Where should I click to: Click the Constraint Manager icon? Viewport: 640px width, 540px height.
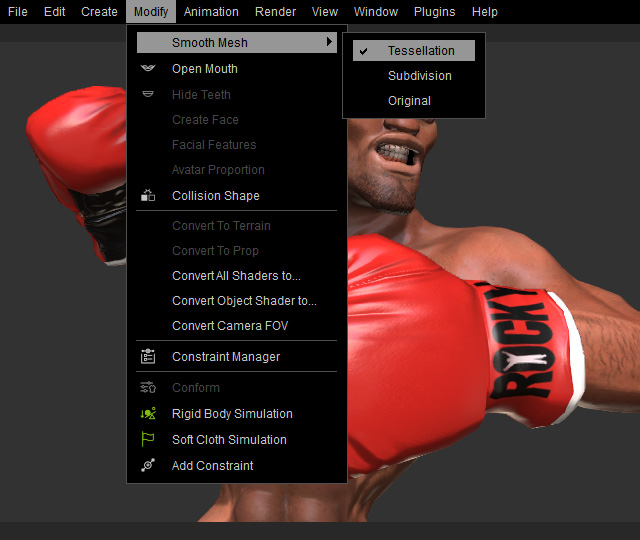click(x=148, y=357)
